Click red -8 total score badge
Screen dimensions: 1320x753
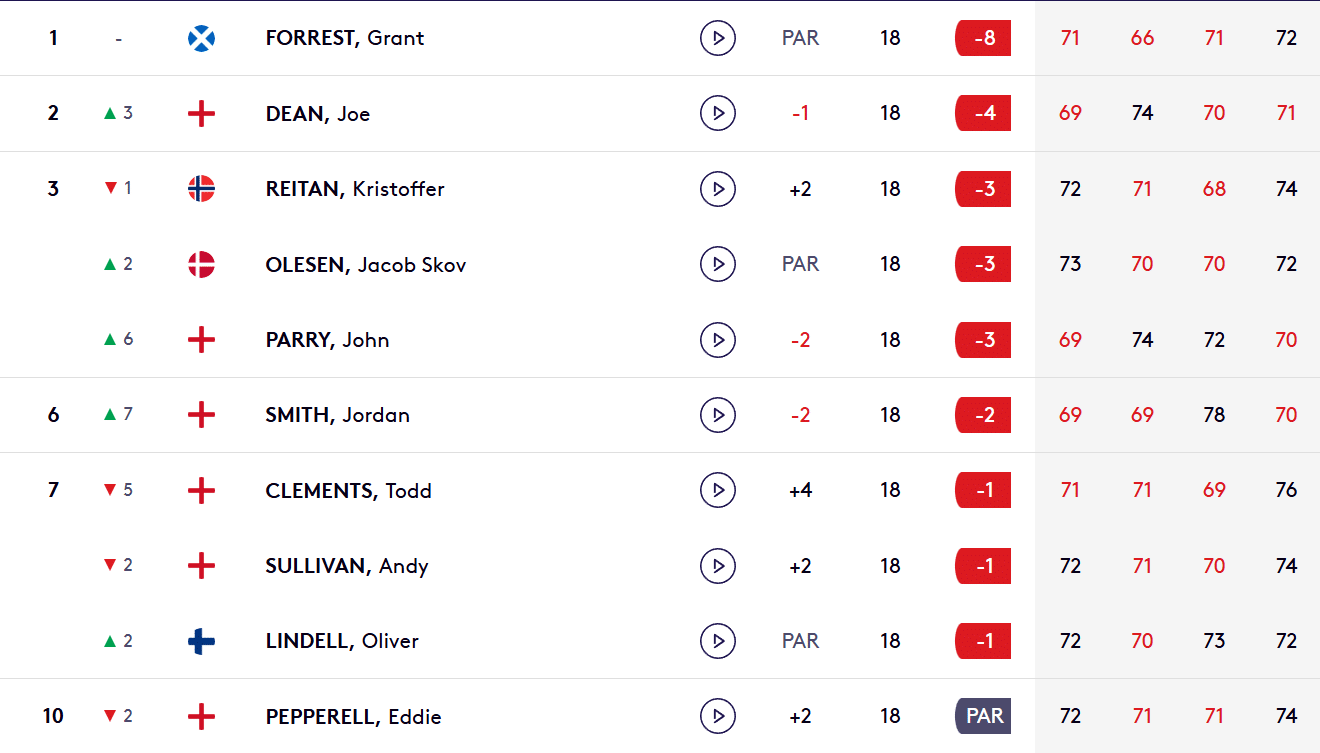[983, 38]
